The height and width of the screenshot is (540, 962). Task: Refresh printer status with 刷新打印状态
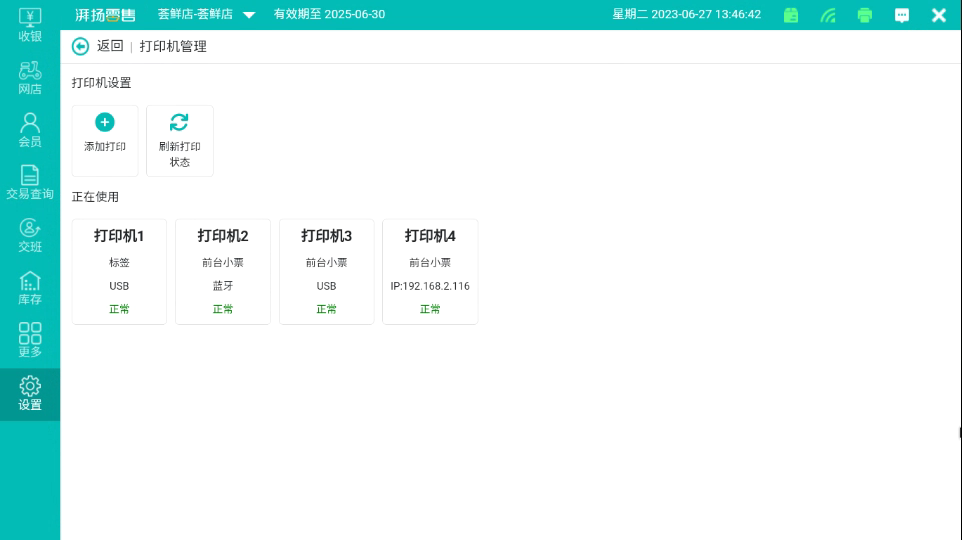179,140
